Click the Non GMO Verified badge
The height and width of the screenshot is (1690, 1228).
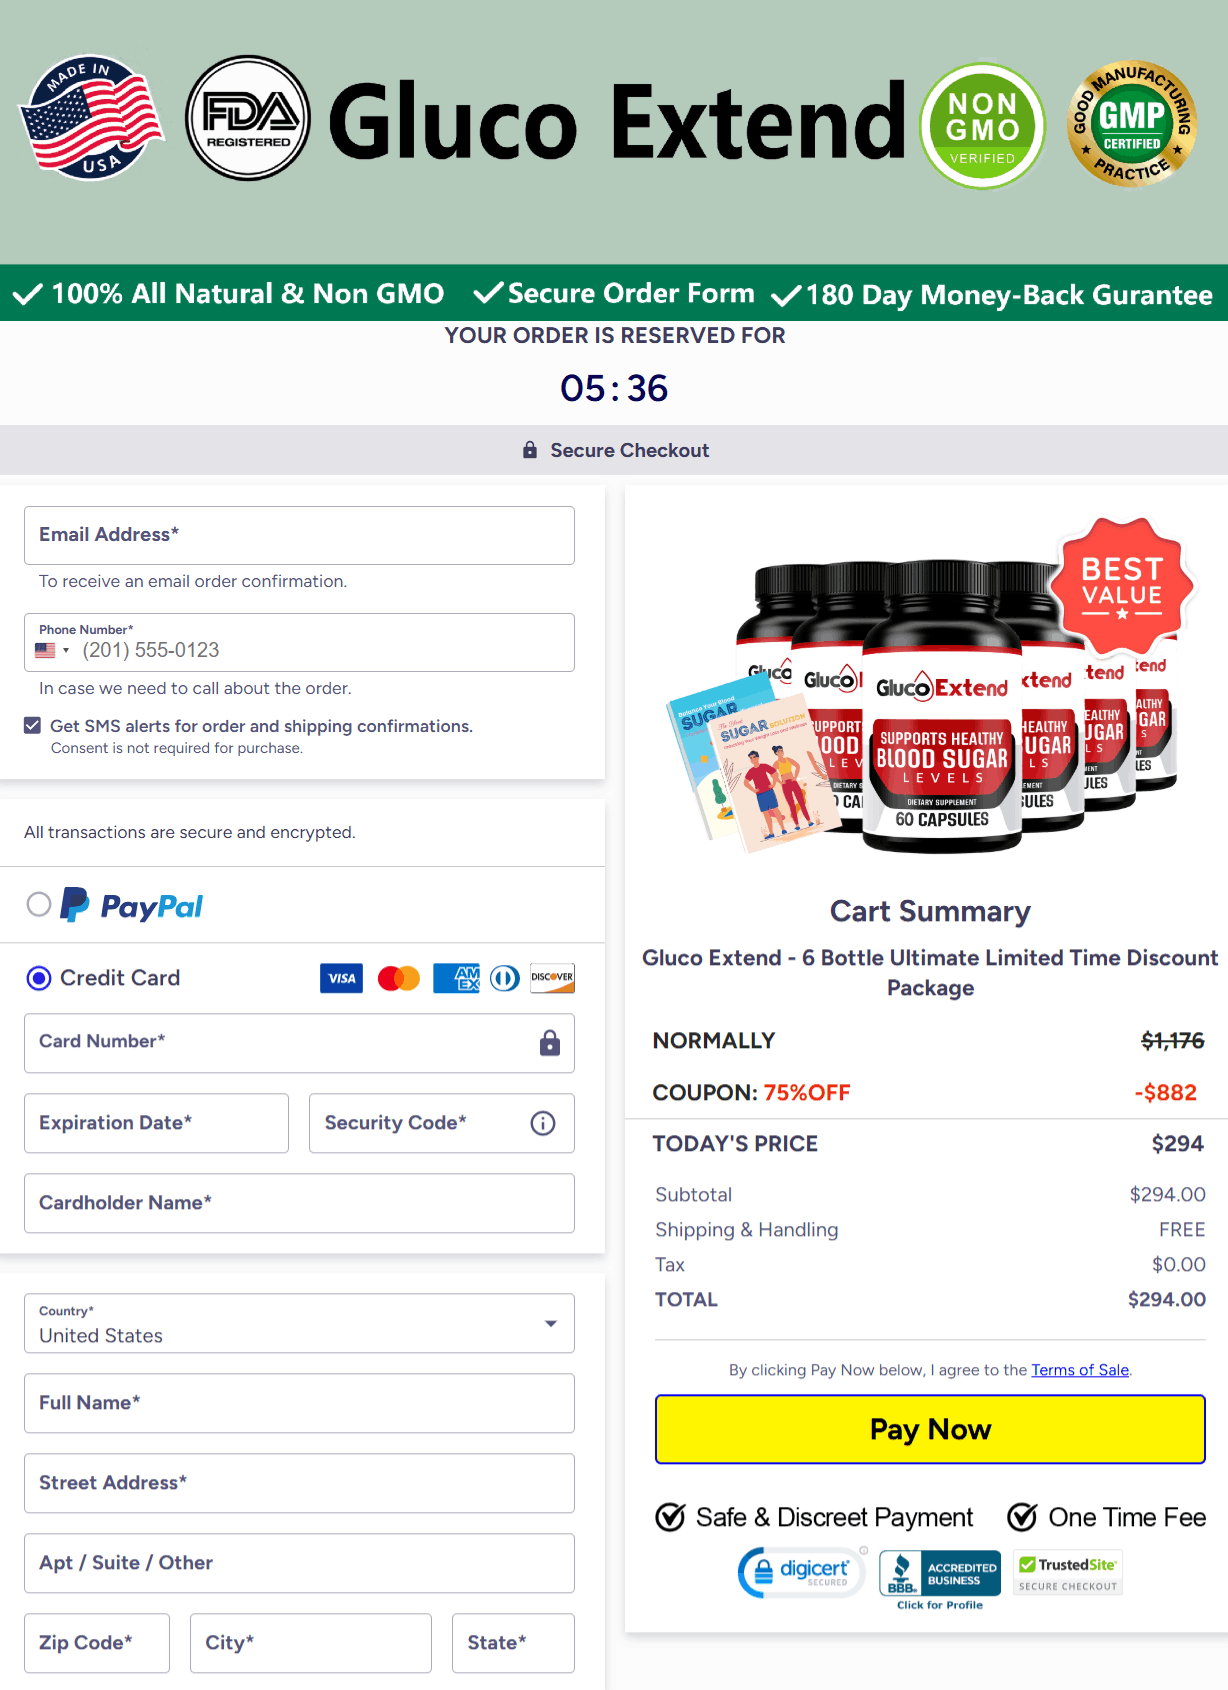tap(982, 126)
